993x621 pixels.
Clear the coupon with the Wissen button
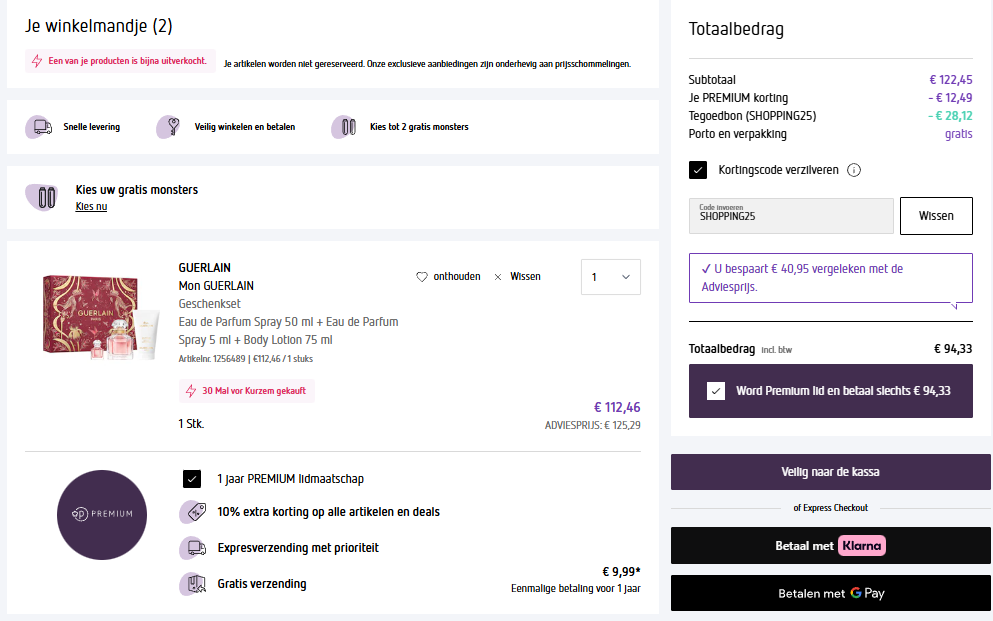[936, 216]
